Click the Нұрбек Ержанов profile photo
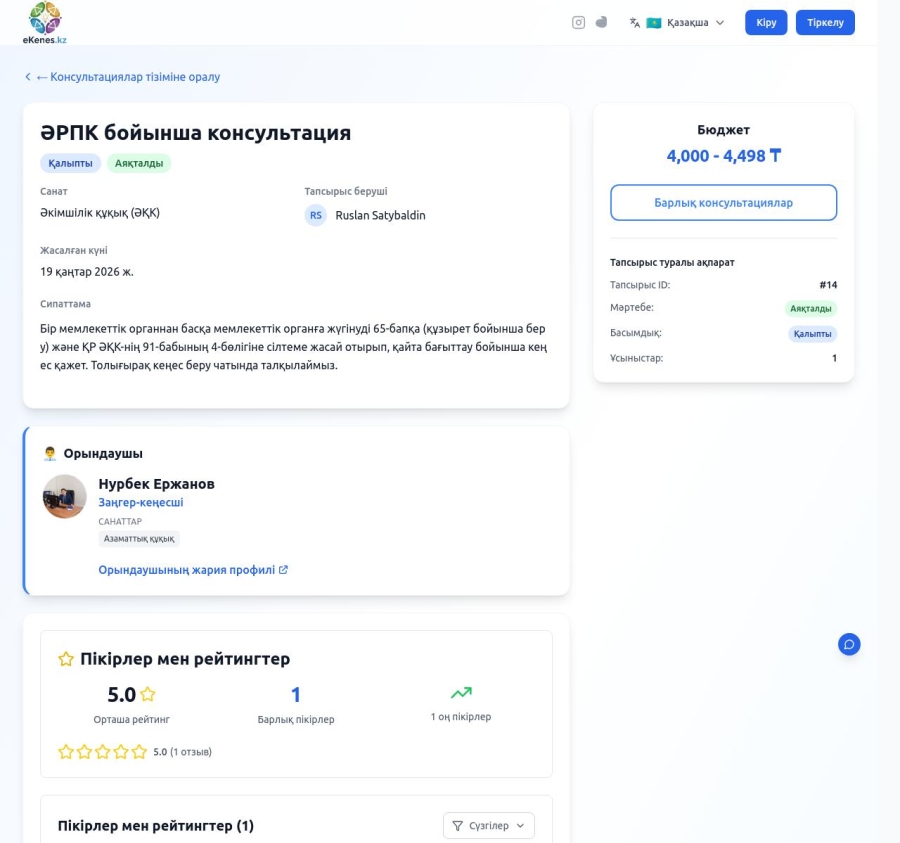Viewport: 900px width, 843px height. pos(65,496)
